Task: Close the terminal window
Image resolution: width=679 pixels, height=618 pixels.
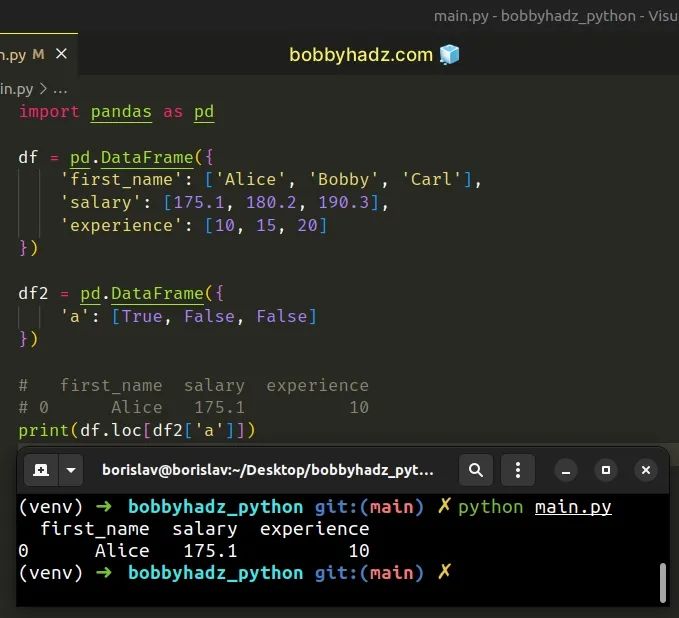Action: 646,470
